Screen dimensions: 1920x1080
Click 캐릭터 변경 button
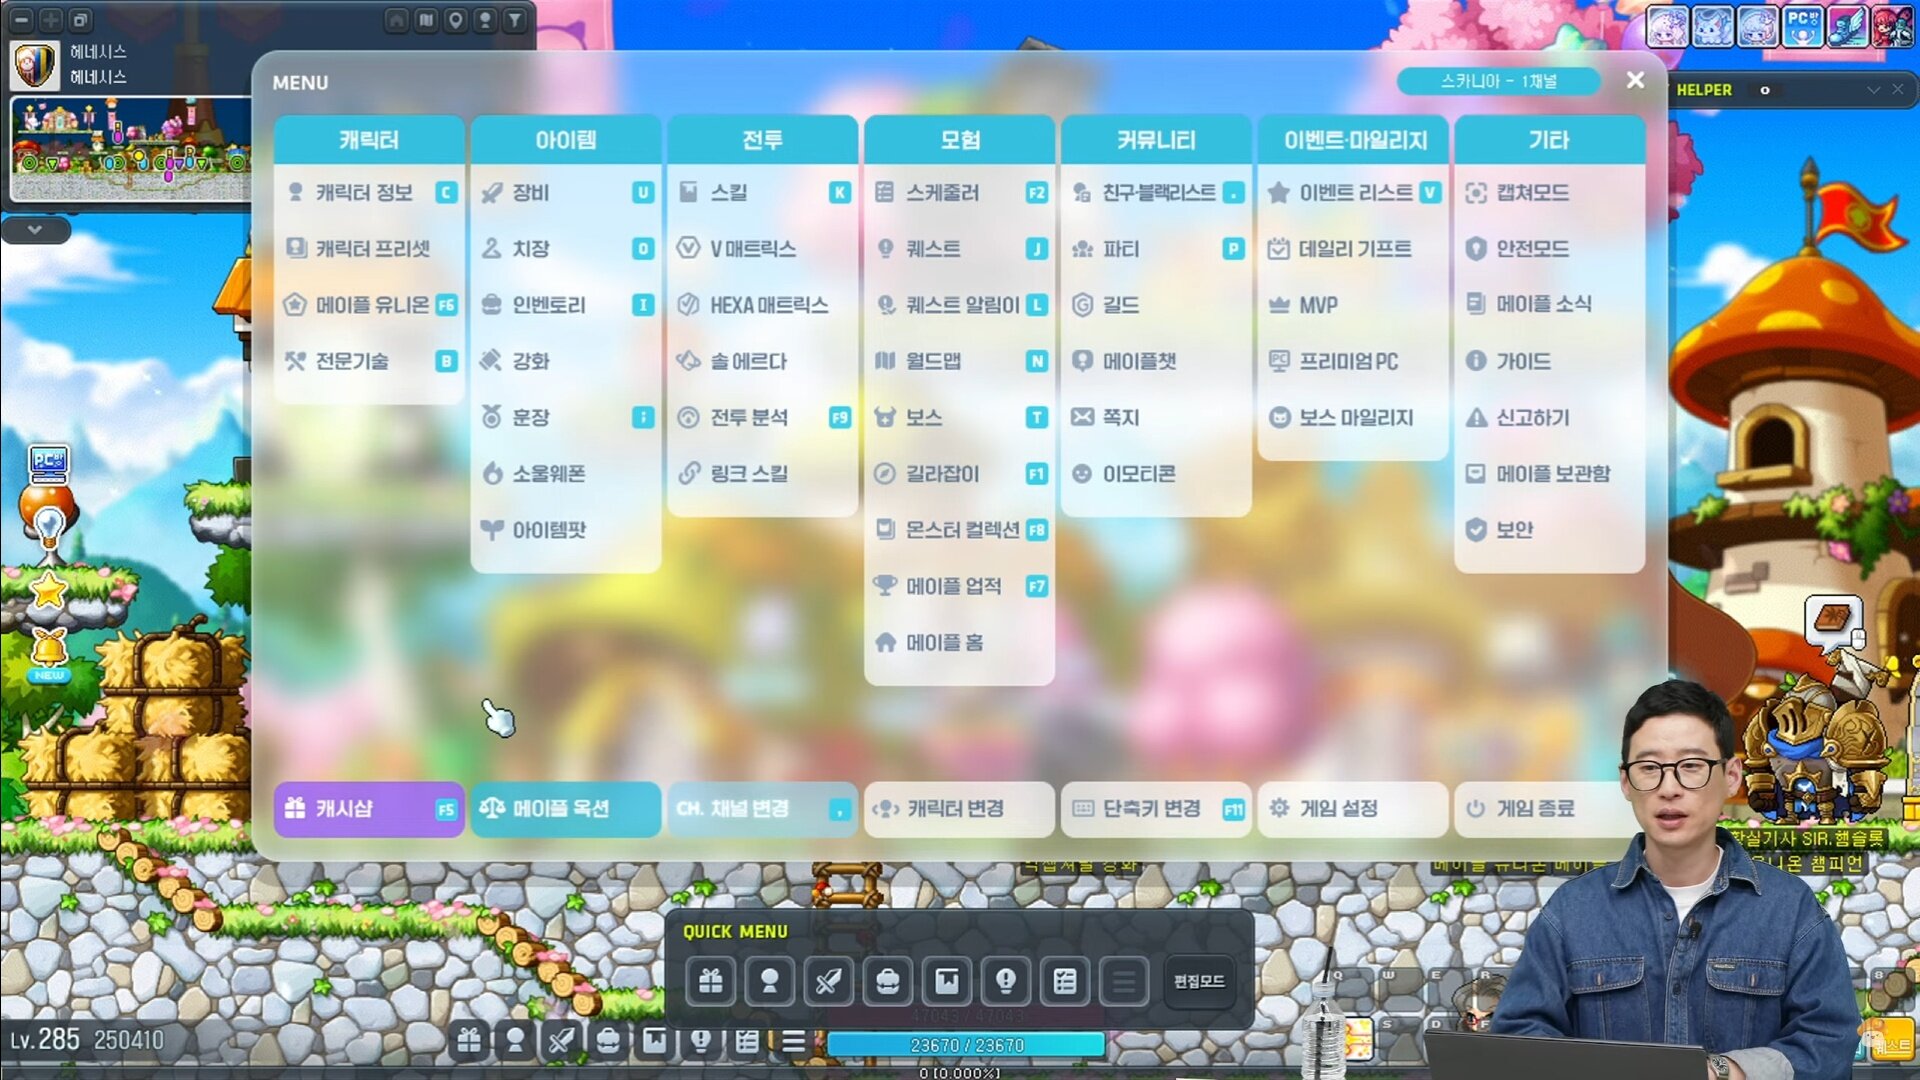(959, 808)
